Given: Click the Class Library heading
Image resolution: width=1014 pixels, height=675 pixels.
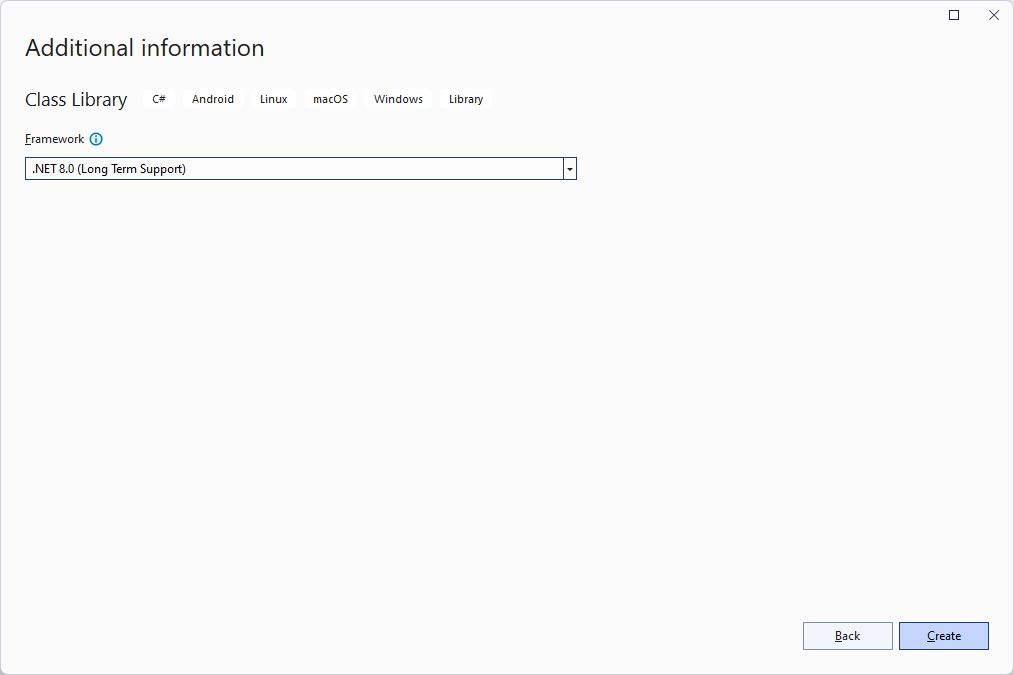Looking at the screenshot, I should click(76, 99).
